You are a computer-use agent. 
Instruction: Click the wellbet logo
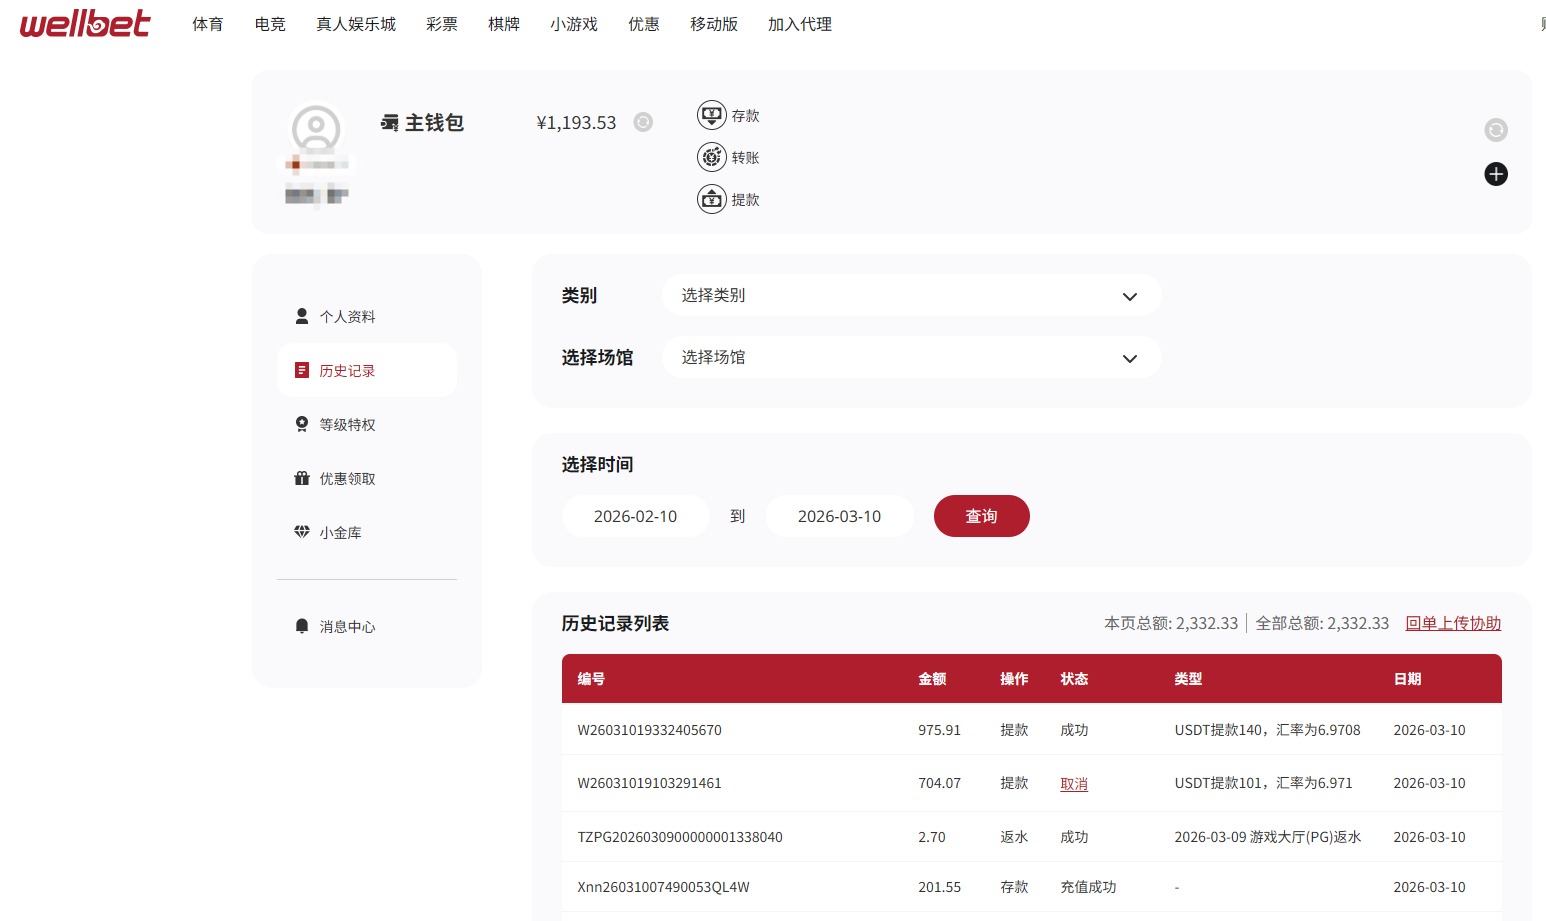tap(84, 24)
